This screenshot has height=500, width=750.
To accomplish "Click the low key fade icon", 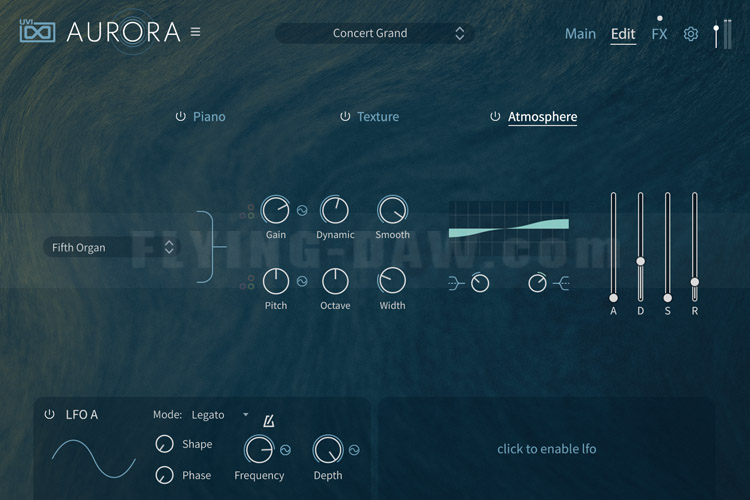I will (x=456, y=284).
